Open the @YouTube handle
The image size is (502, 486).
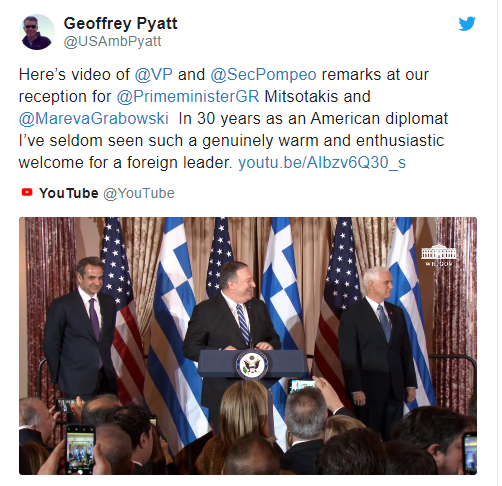(139, 193)
